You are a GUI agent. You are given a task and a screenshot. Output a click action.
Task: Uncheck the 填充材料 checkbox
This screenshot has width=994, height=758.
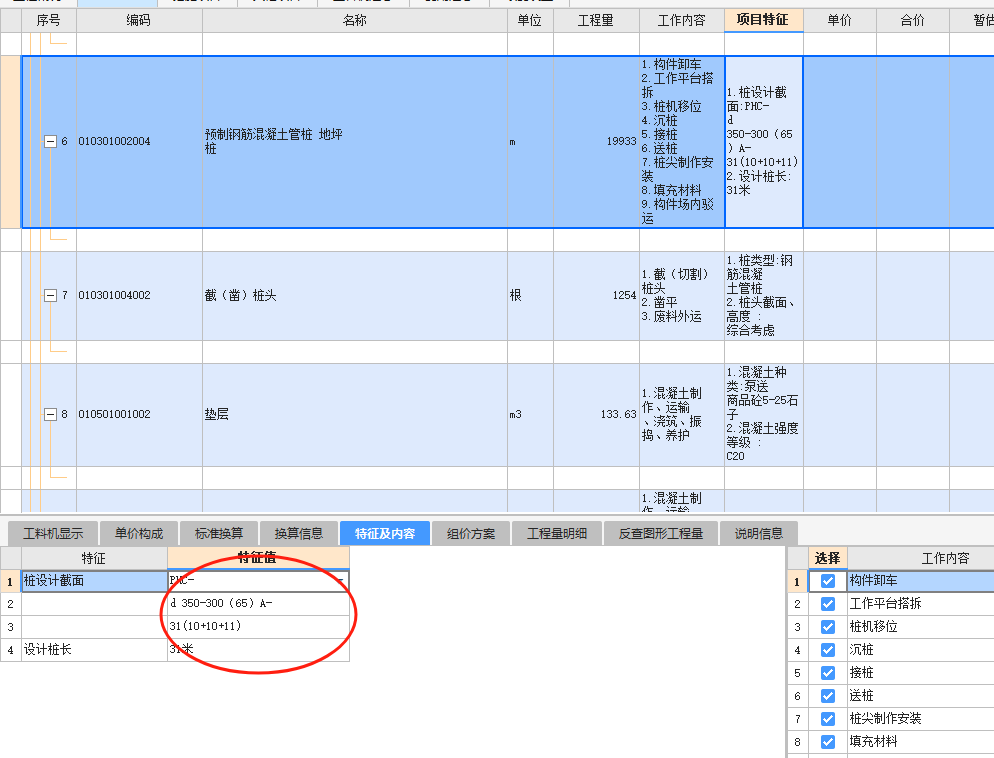[x=827, y=742]
